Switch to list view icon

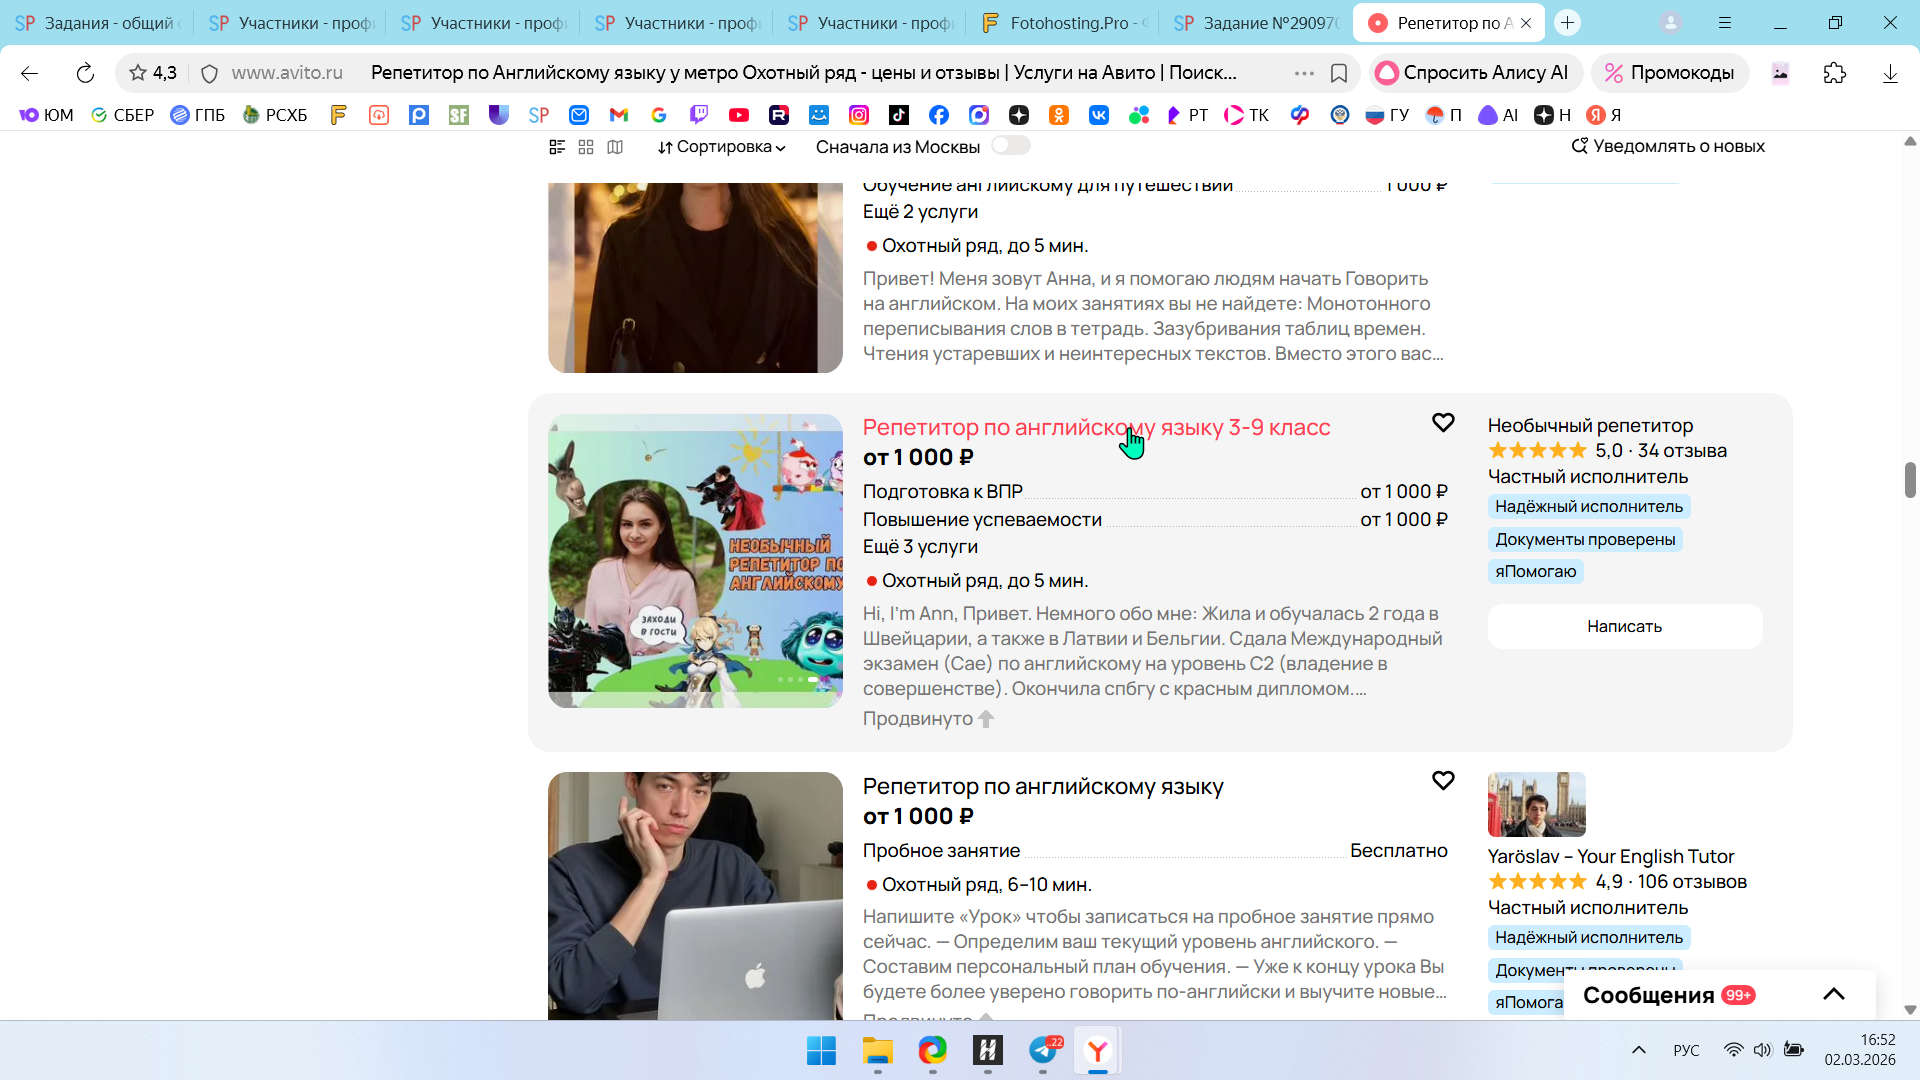tap(557, 147)
